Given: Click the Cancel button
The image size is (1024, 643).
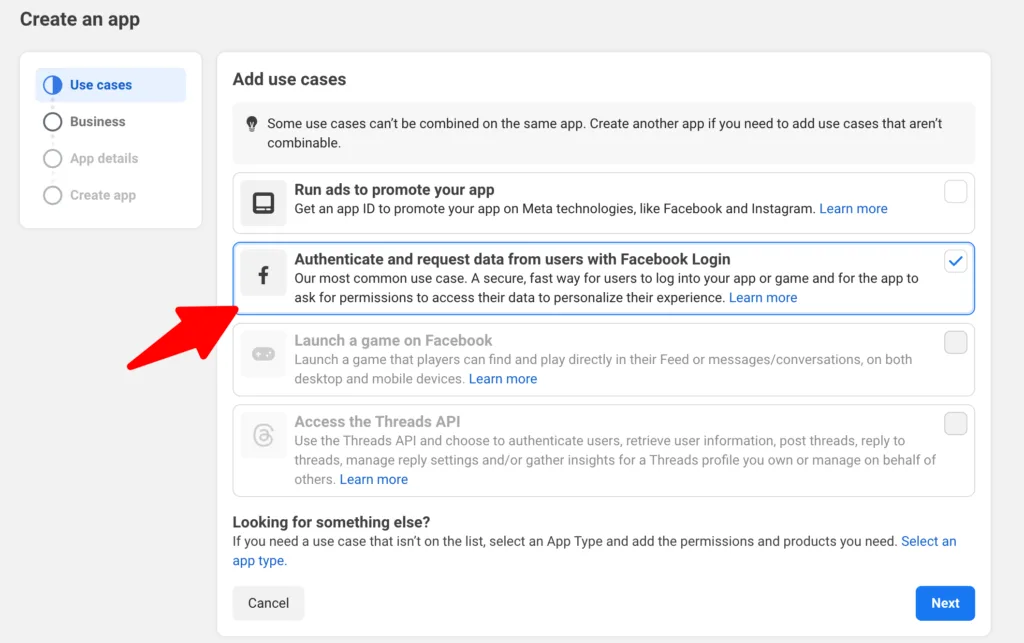Looking at the screenshot, I should (x=268, y=603).
